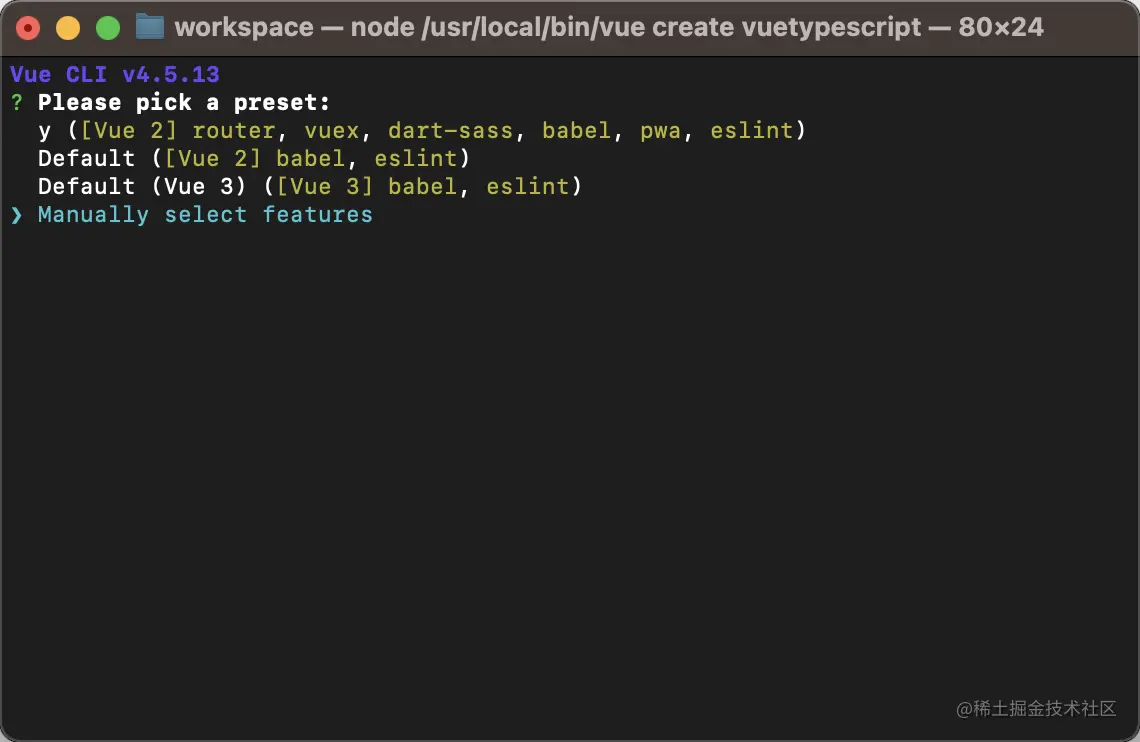Click the cyan selection pointer arrow
Screen dimensions: 1140x742
17,215
